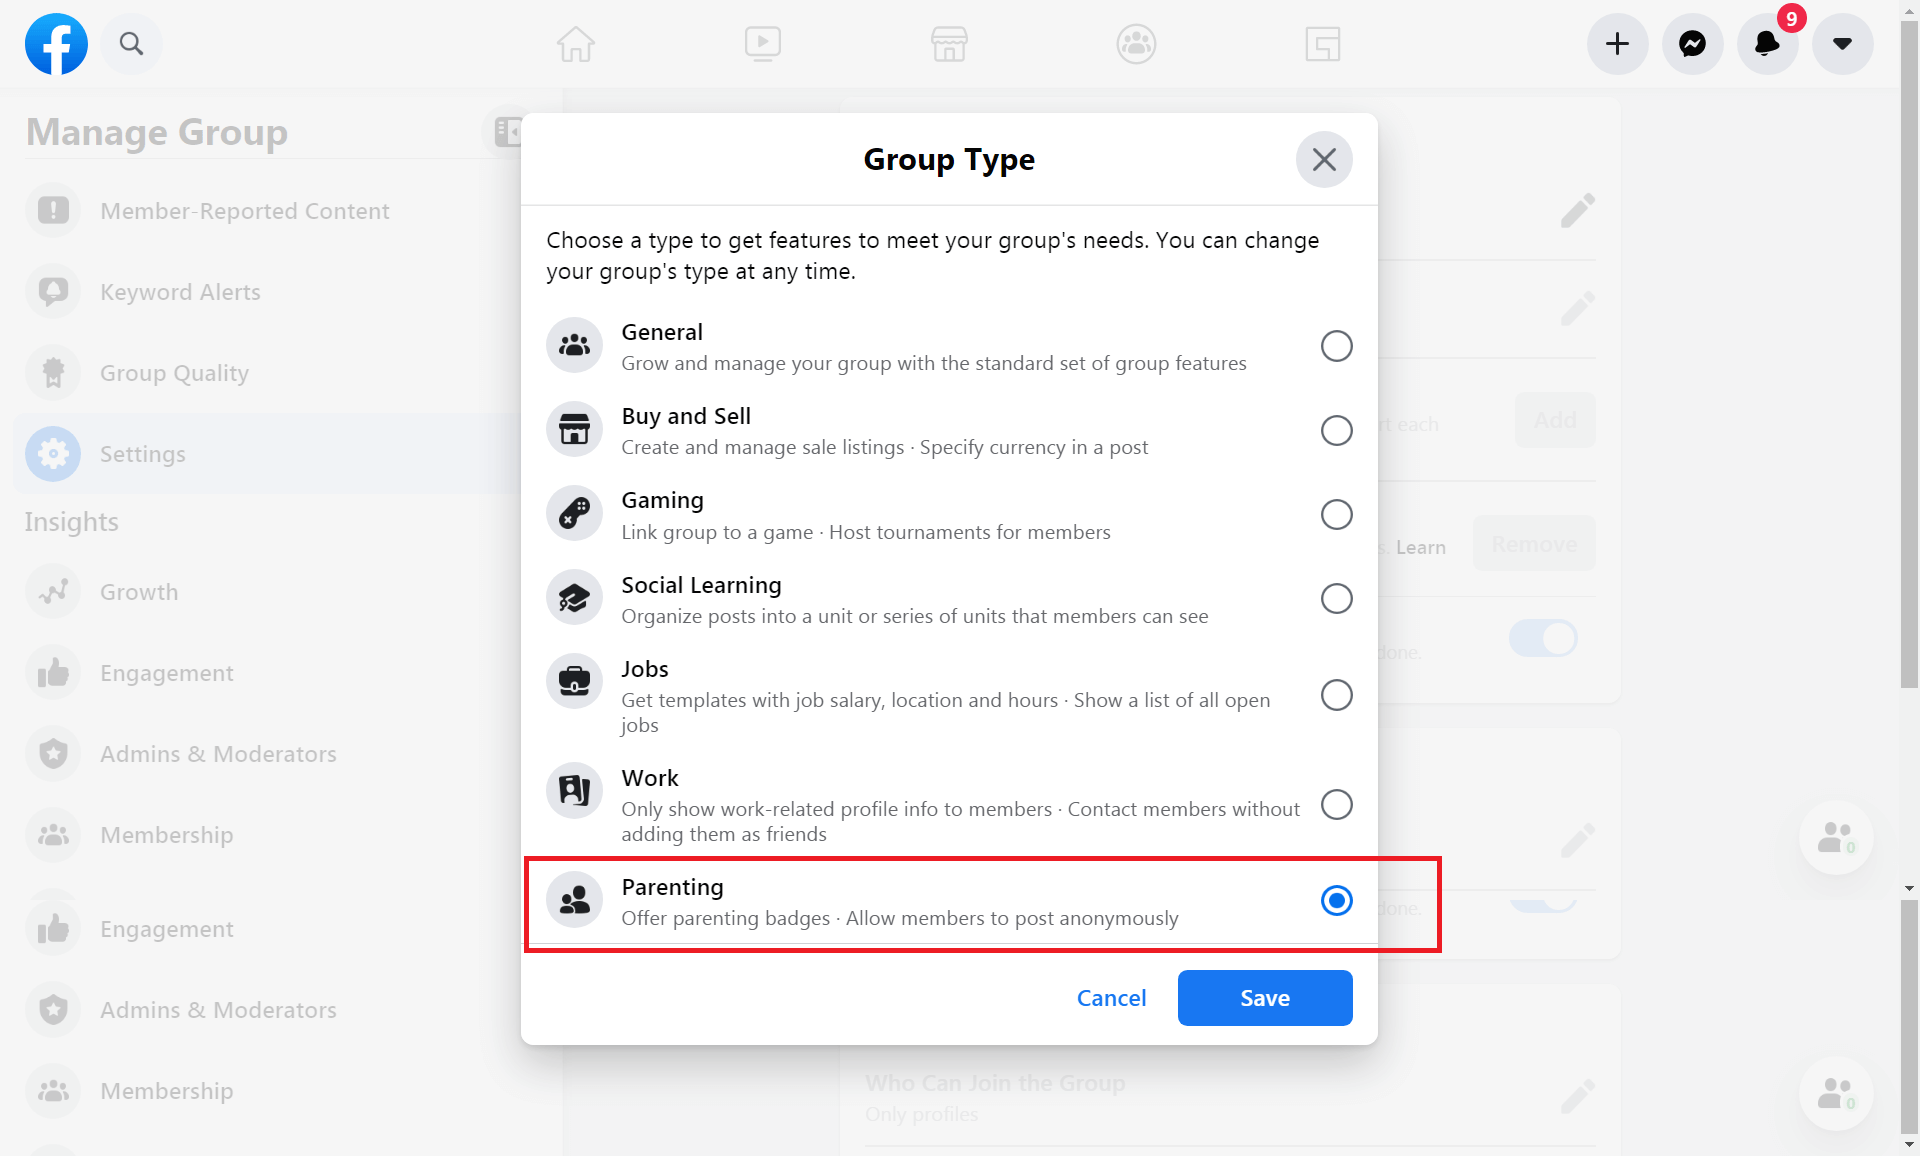Select the General group type radio button
Screen dimensions: 1920x1156
(x=1336, y=346)
